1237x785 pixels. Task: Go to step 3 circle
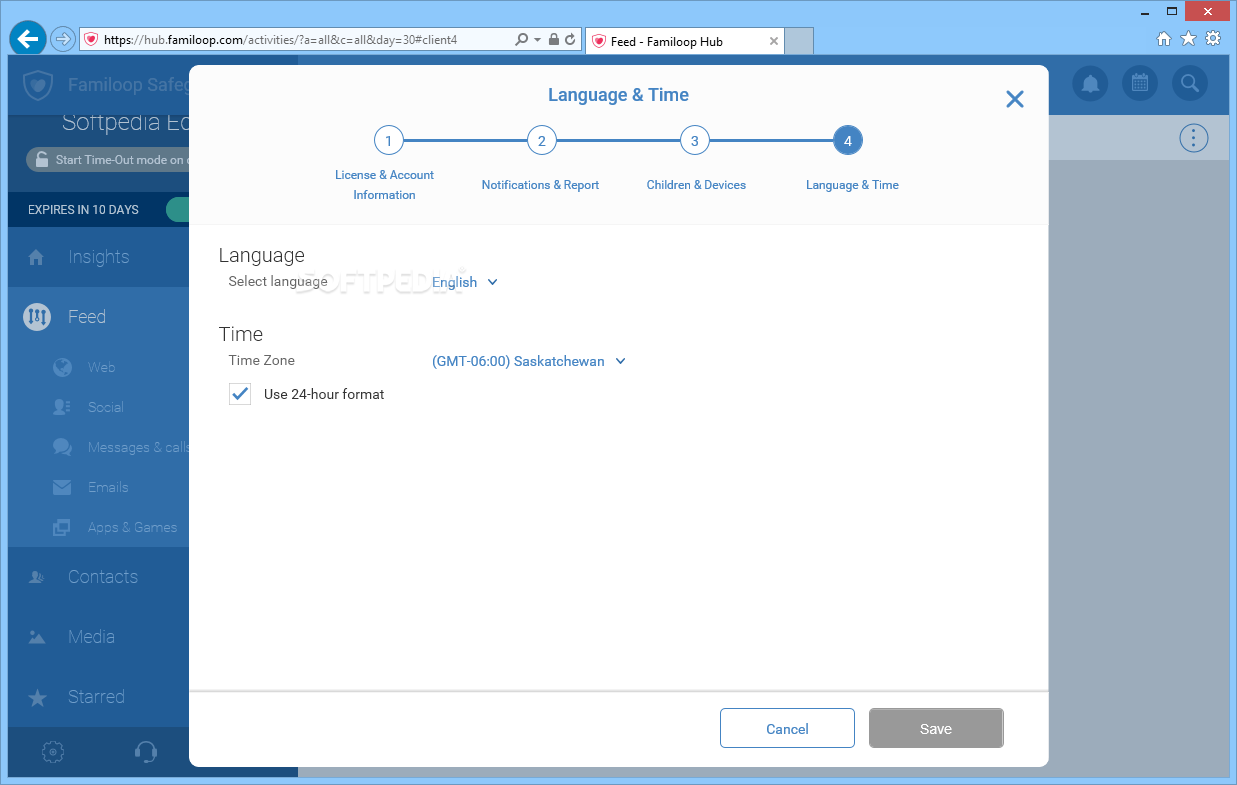(x=695, y=141)
